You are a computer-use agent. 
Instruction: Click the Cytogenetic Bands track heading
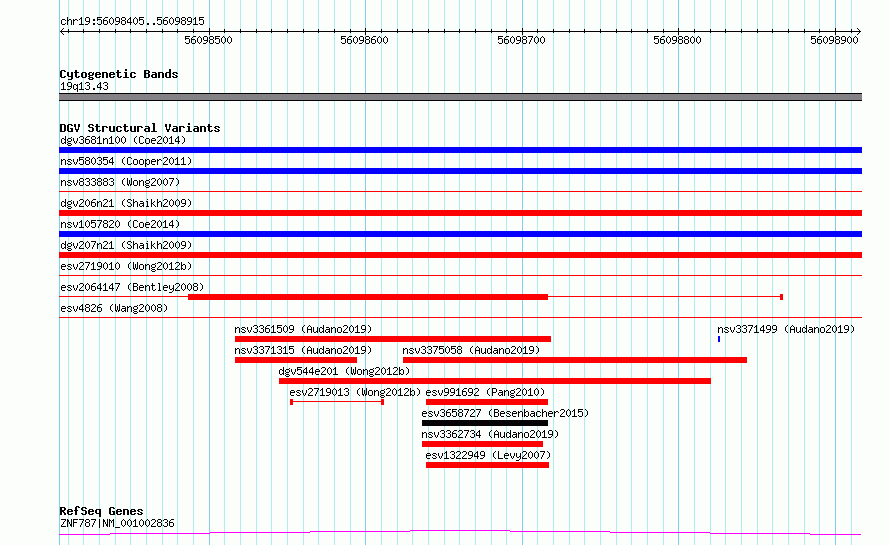pyautogui.click(x=119, y=74)
